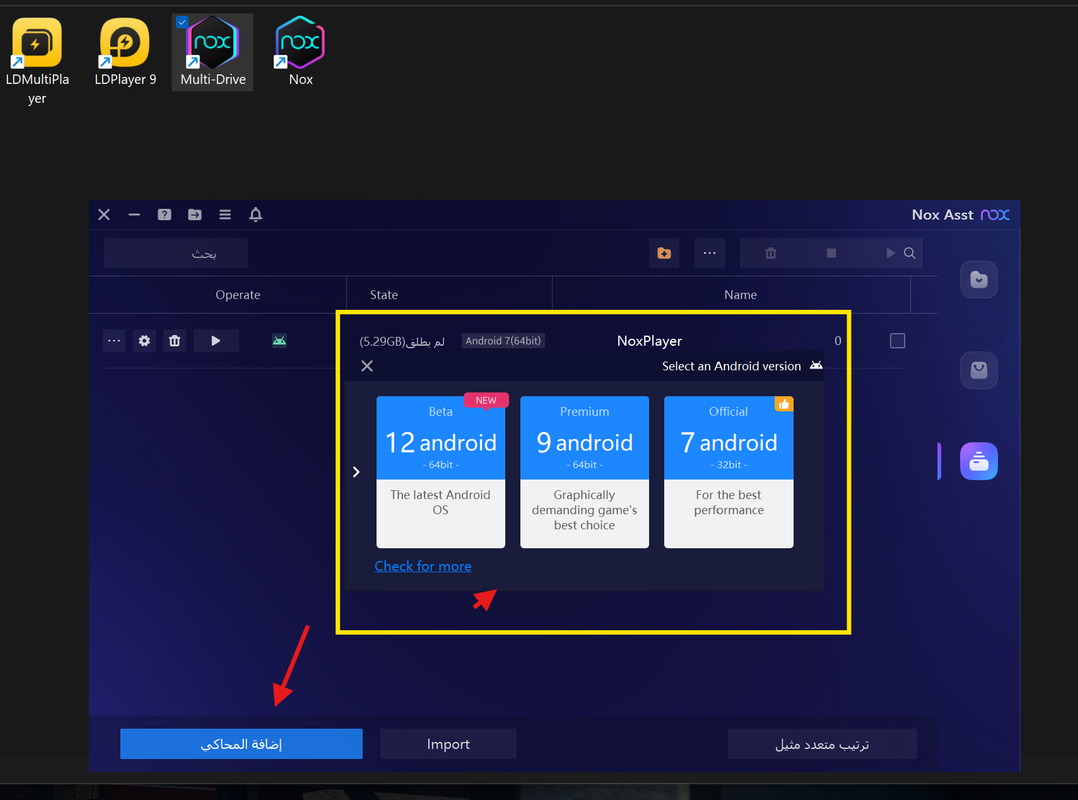Open the three-dots more options in toolbar
Screen dimensions: 1078x800
(710, 254)
